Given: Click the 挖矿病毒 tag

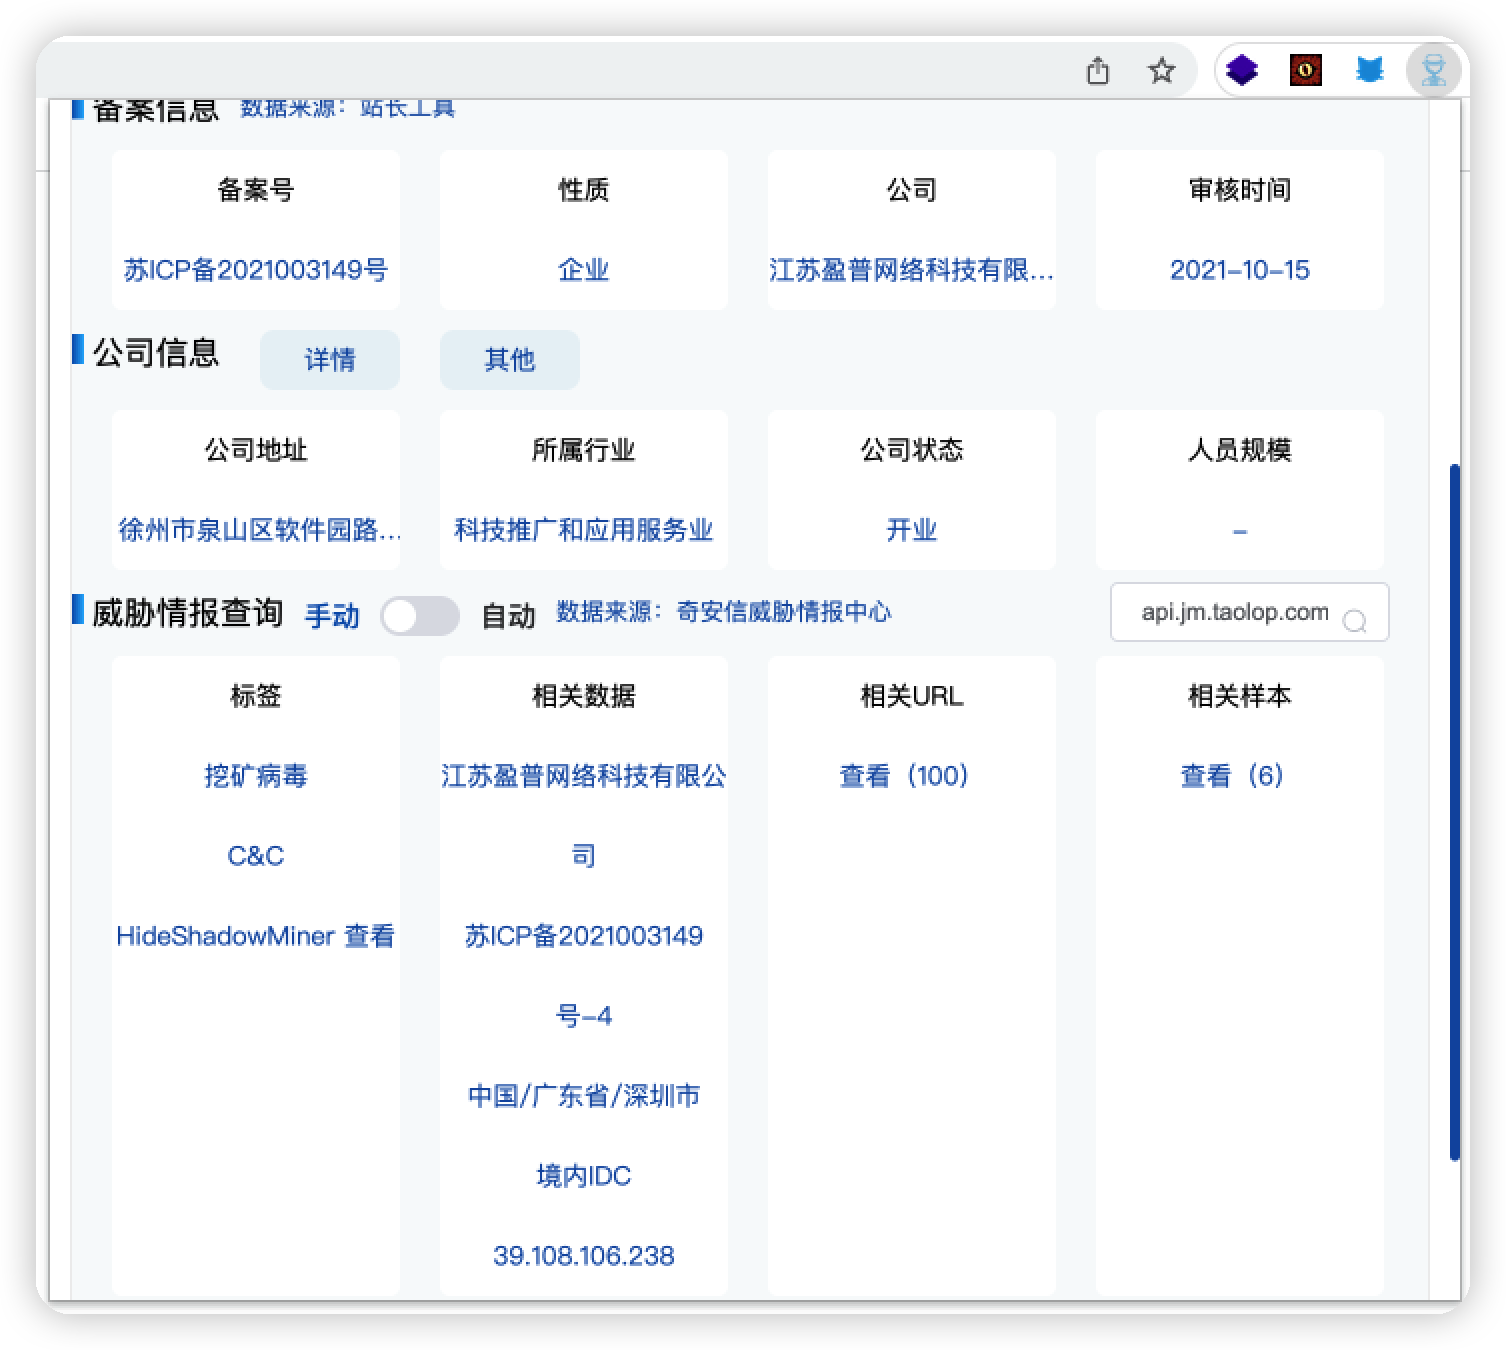Looking at the screenshot, I should 256,776.
